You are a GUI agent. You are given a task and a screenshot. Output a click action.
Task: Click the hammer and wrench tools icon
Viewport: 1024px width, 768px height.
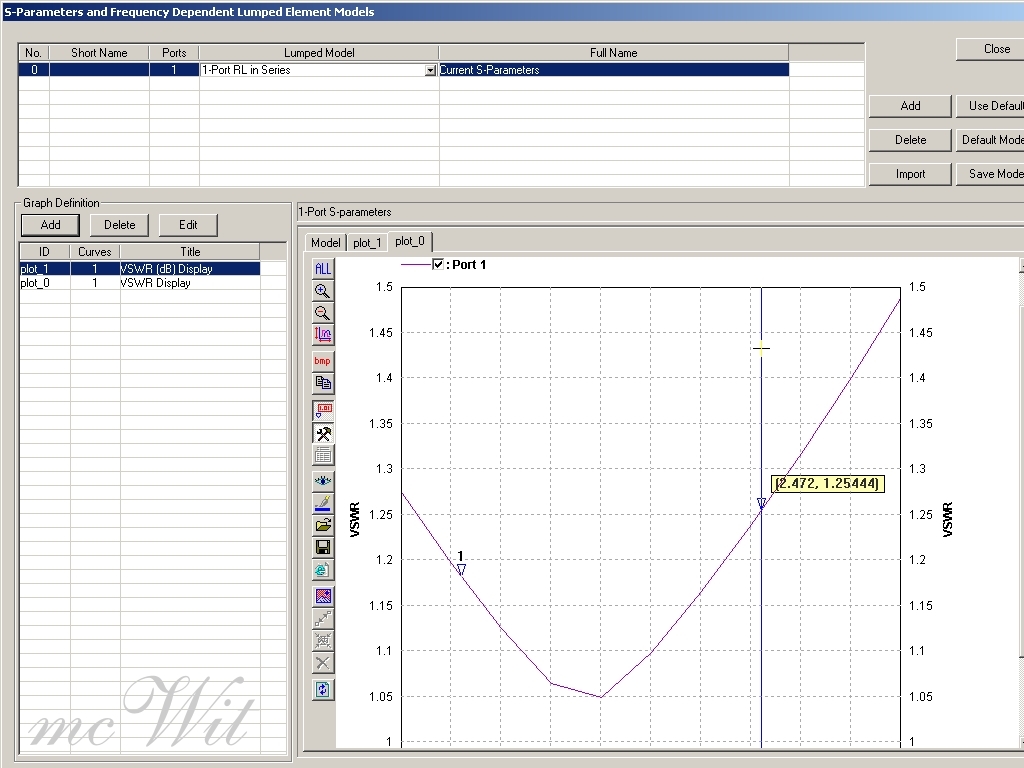coord(323,433)
